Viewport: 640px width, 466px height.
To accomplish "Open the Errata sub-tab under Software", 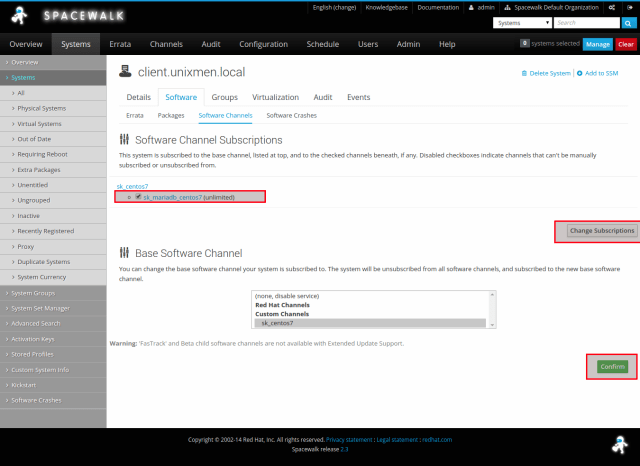I will coord(135,115).
